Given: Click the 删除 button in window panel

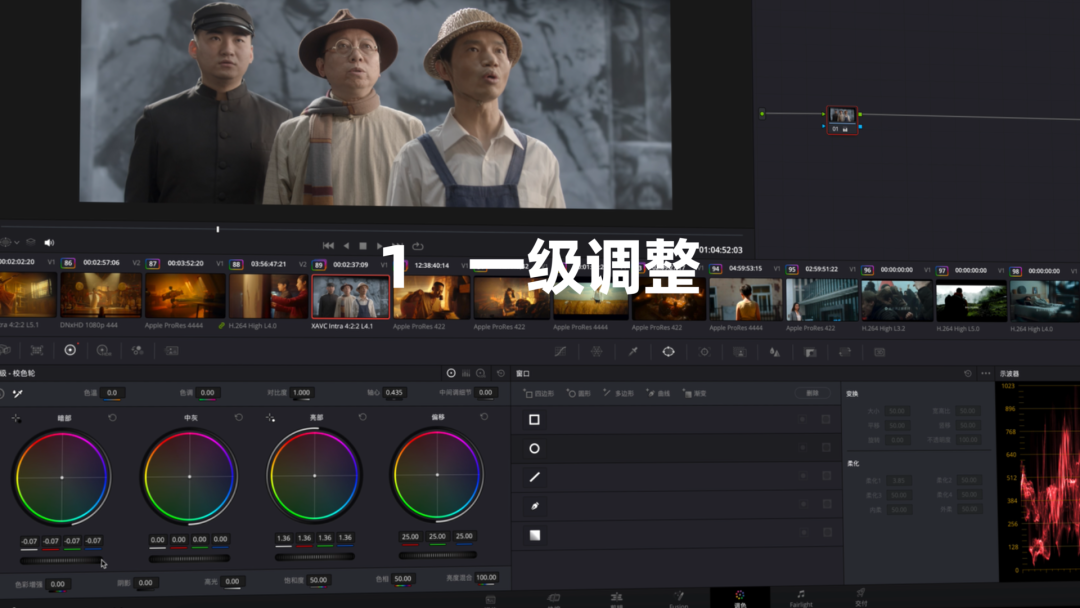Looking at the screenshot, I should click(x=812, y=393).
